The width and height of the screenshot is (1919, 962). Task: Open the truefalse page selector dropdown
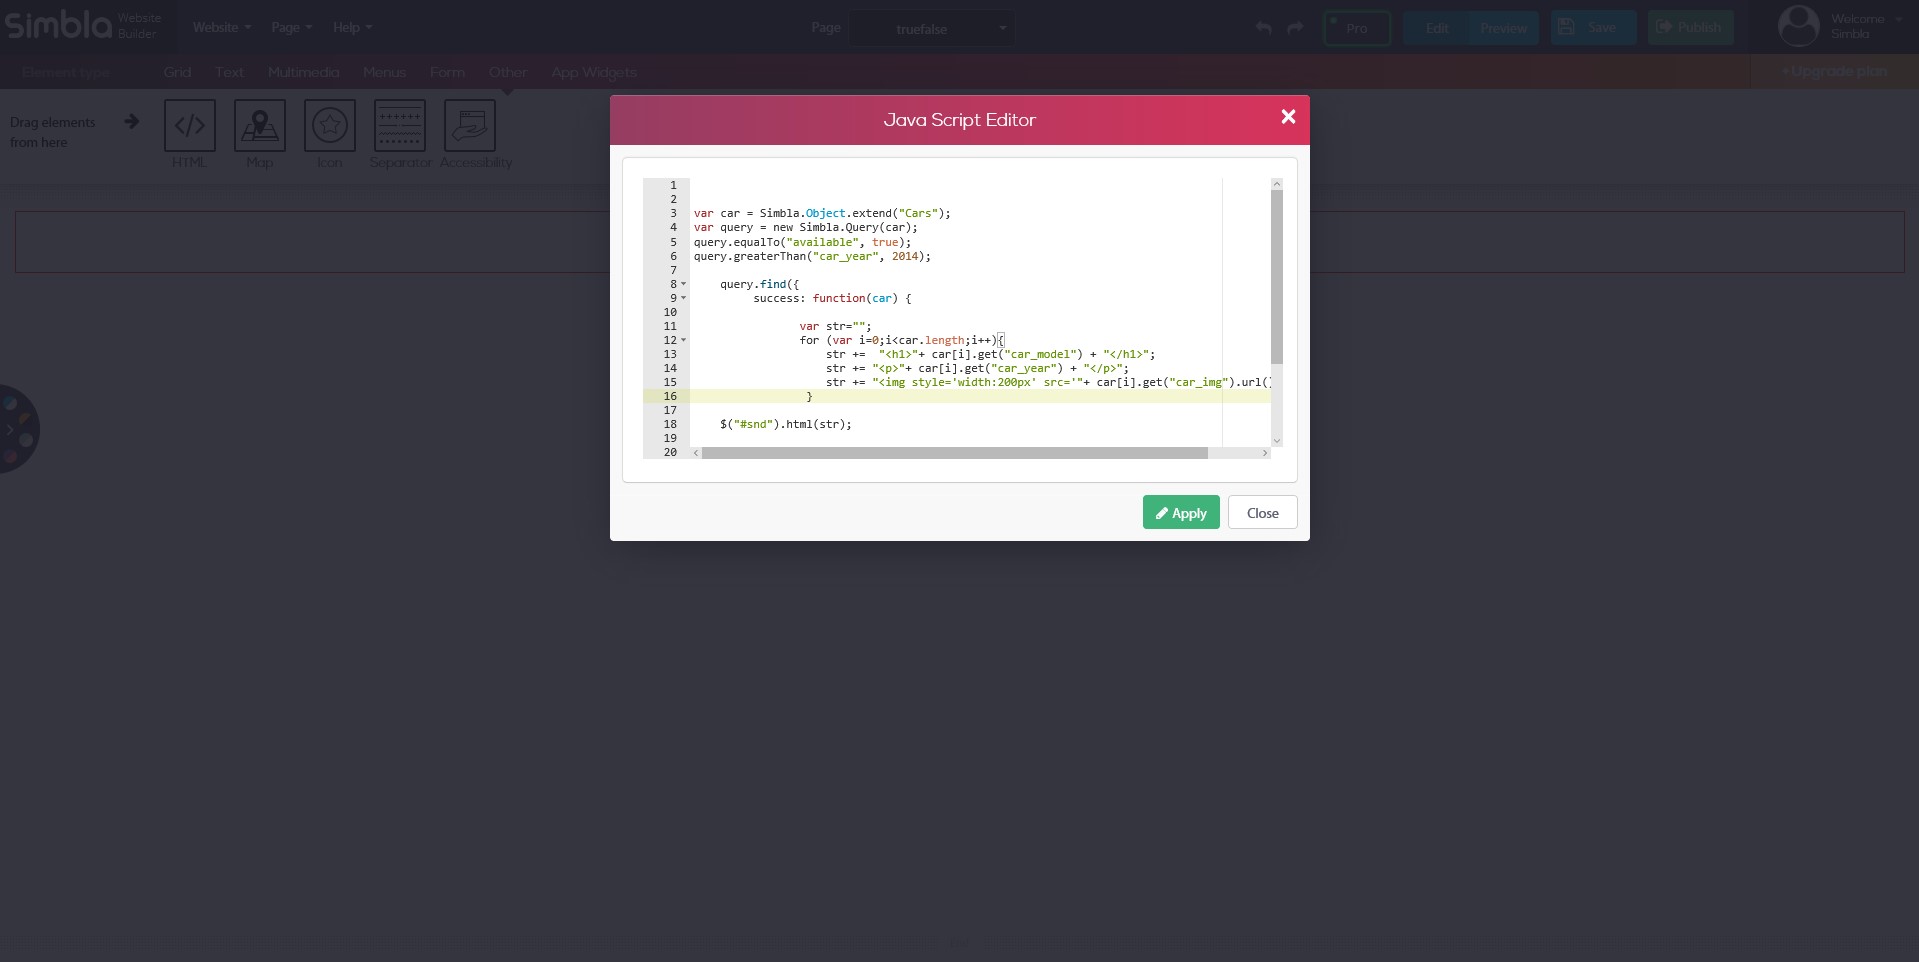click(x=932, y=28)
